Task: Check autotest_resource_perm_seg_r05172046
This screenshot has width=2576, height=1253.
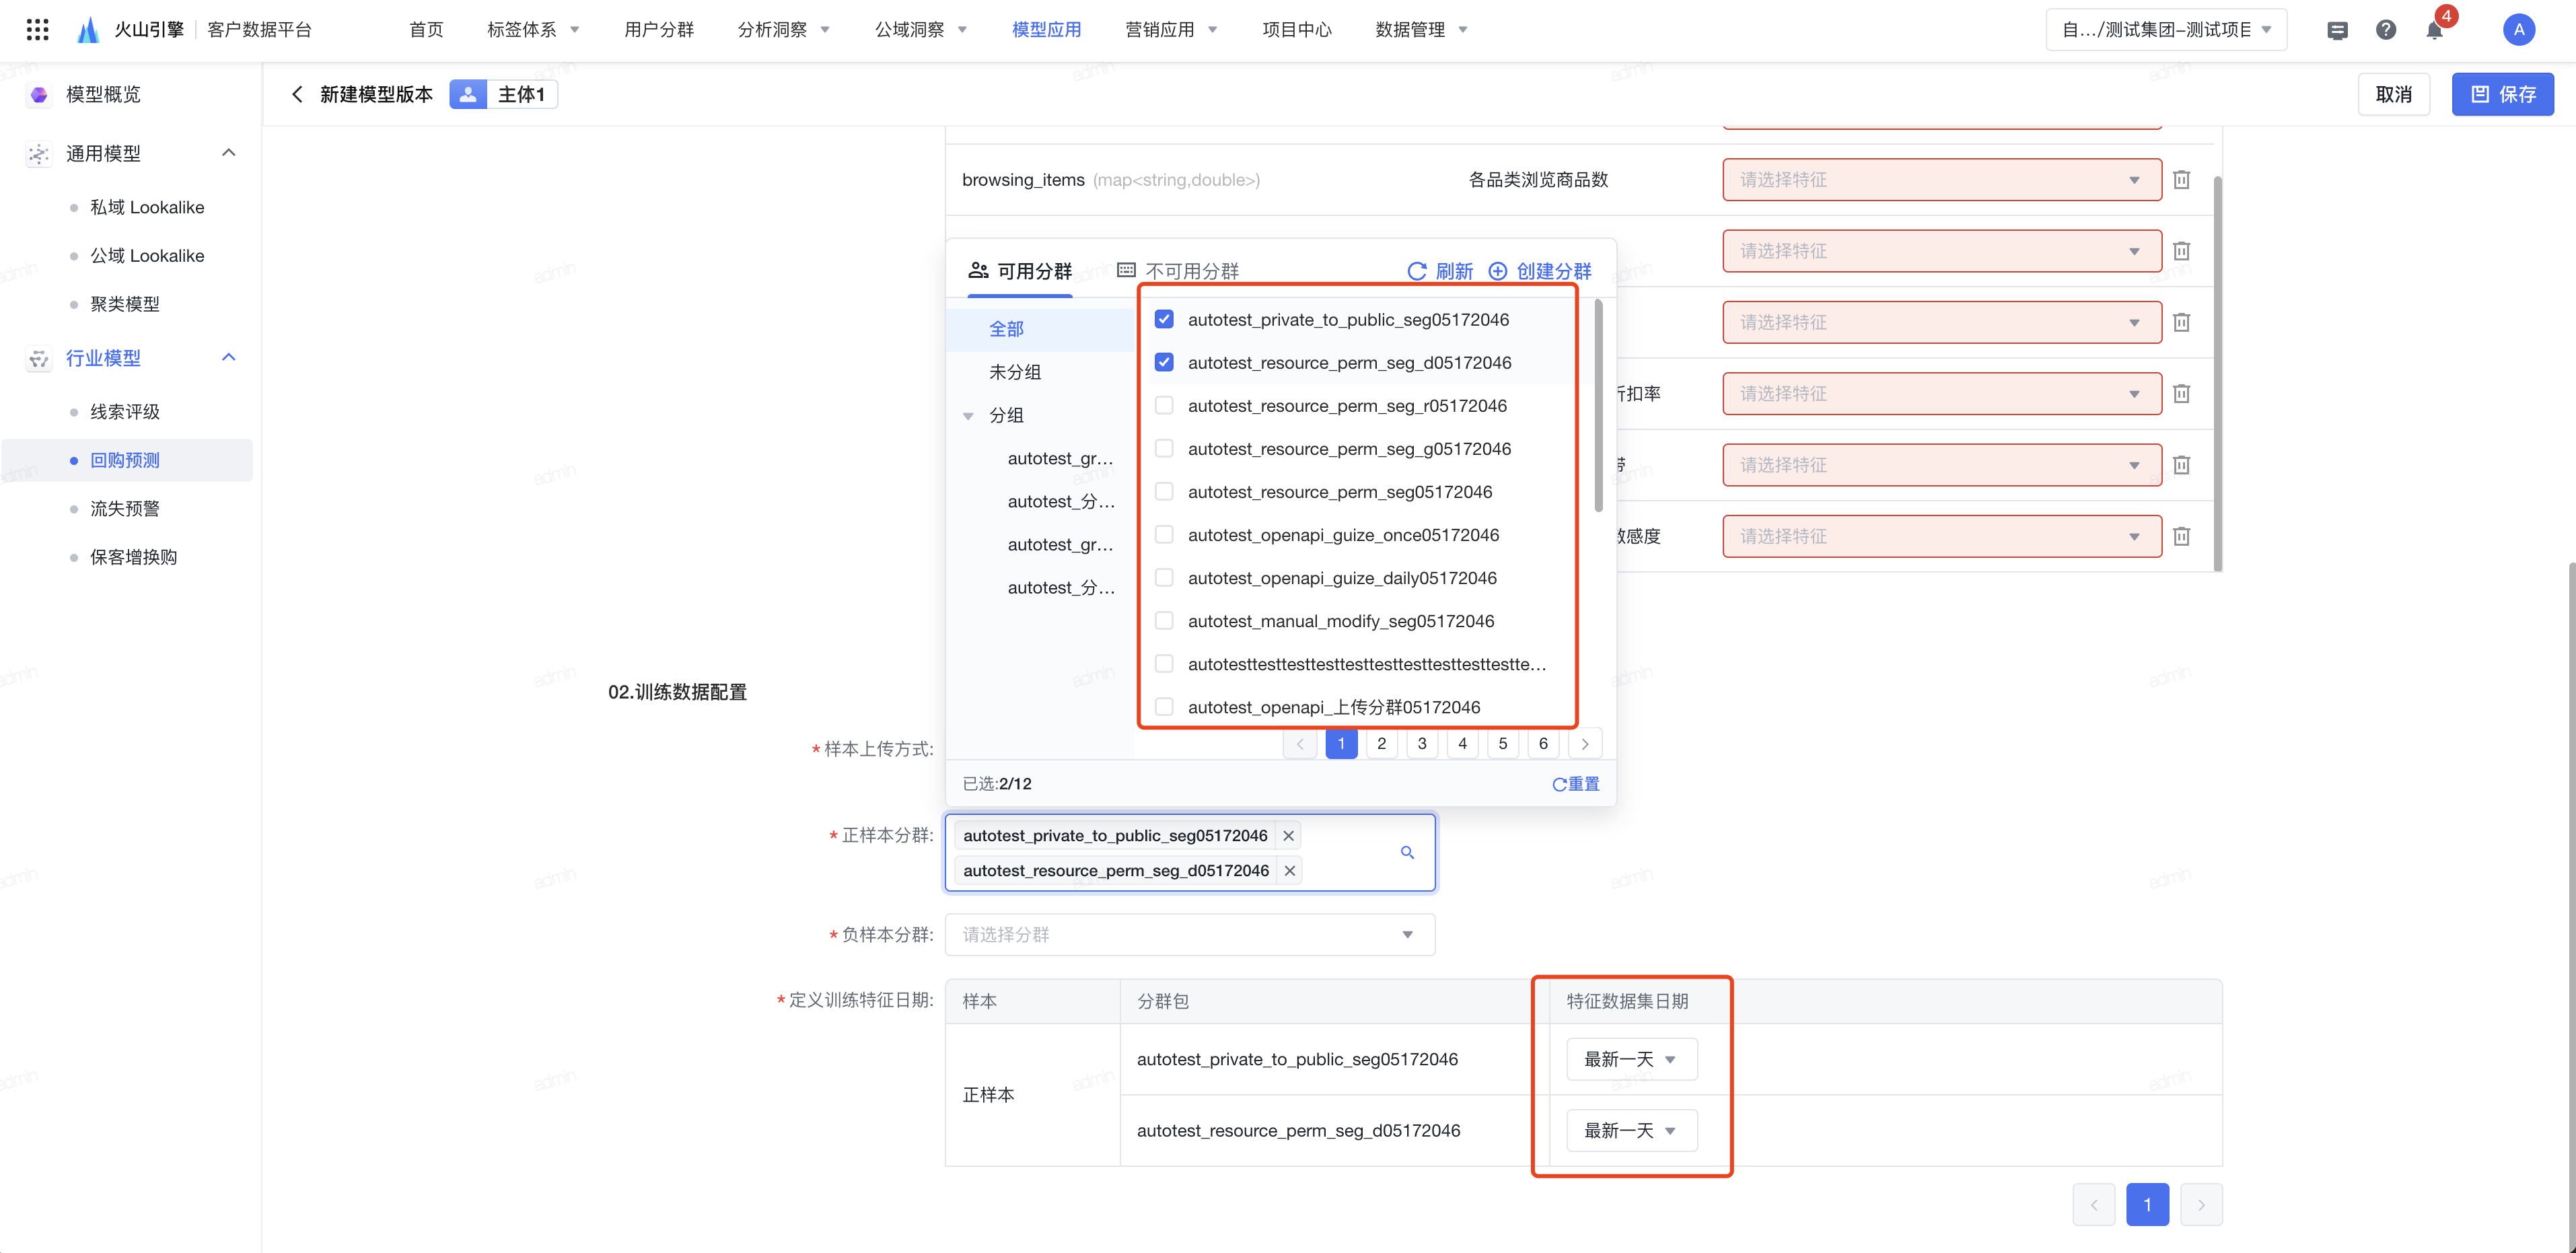Action: [x=1164, y=406]
